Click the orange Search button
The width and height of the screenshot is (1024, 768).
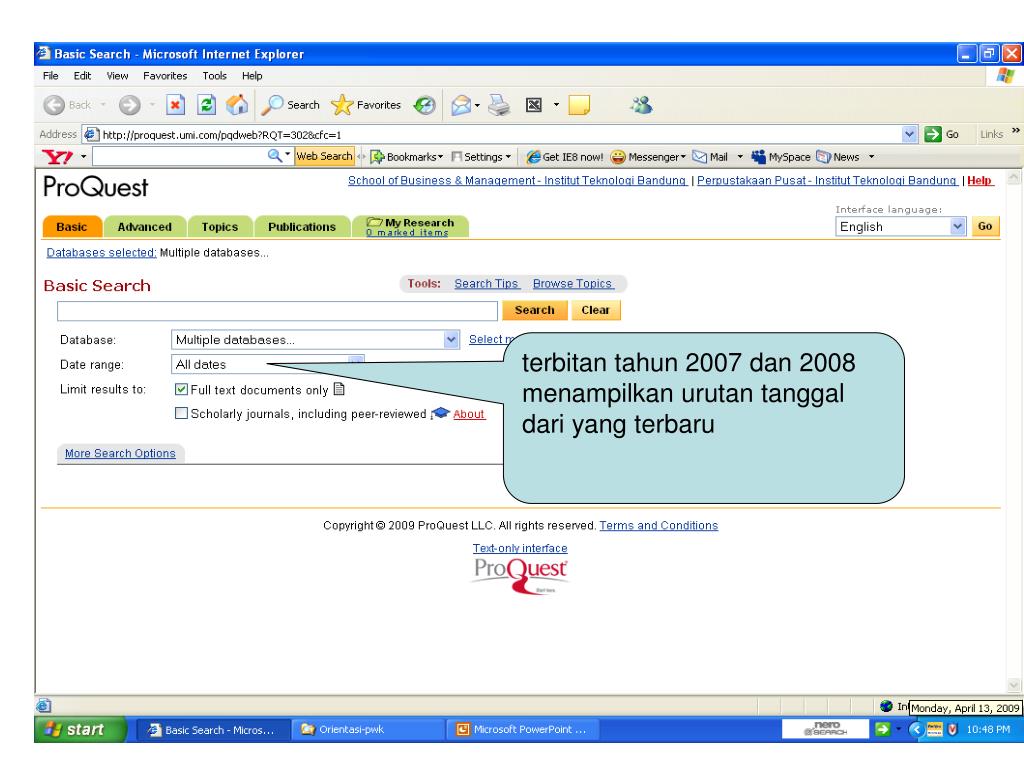534,310
